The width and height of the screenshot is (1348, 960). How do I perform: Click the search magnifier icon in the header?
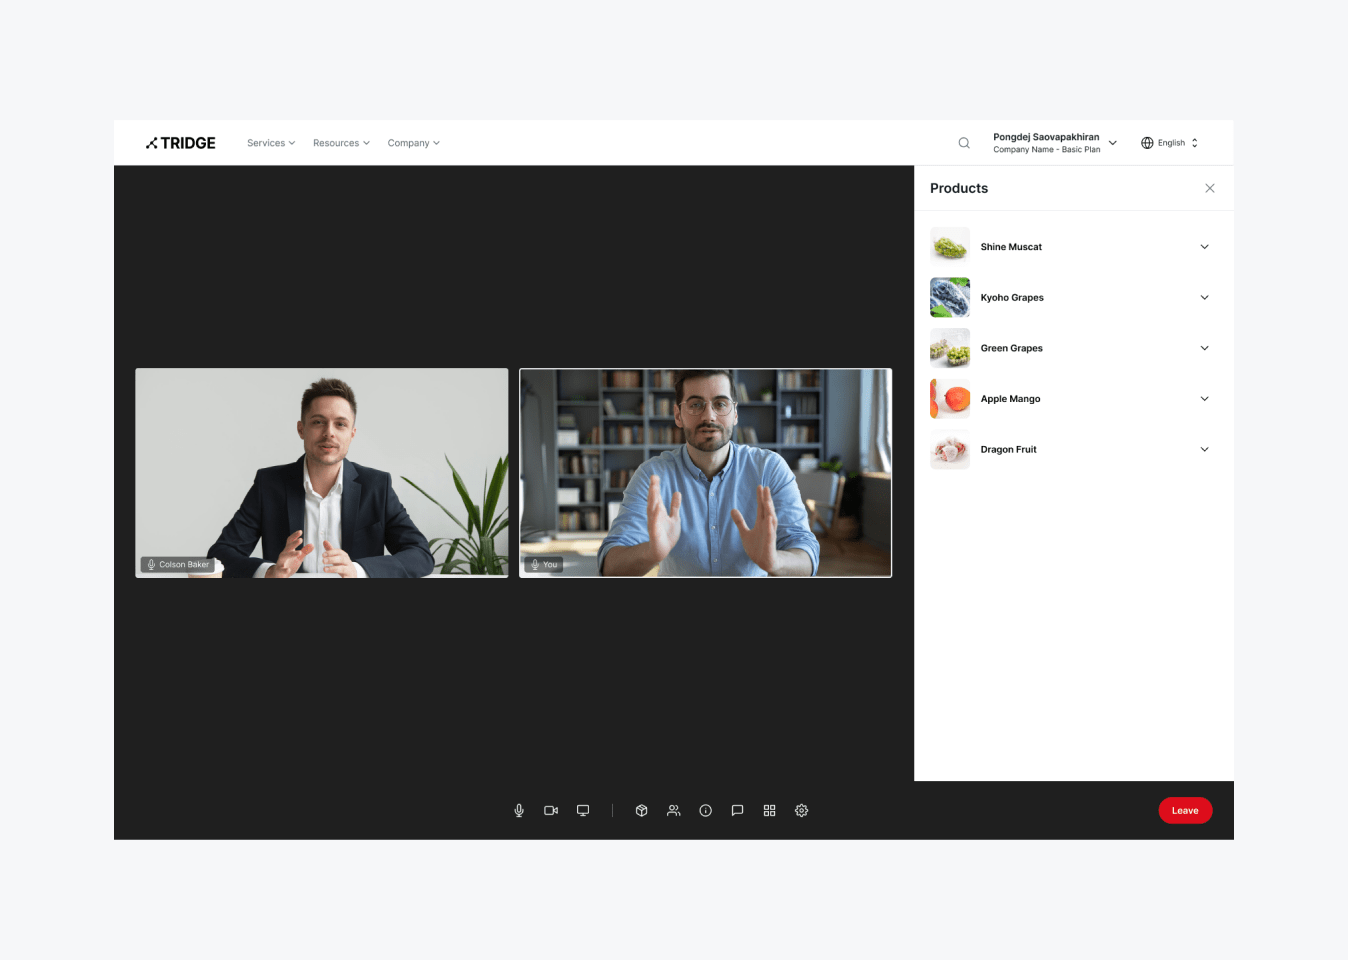coord(964,143)
